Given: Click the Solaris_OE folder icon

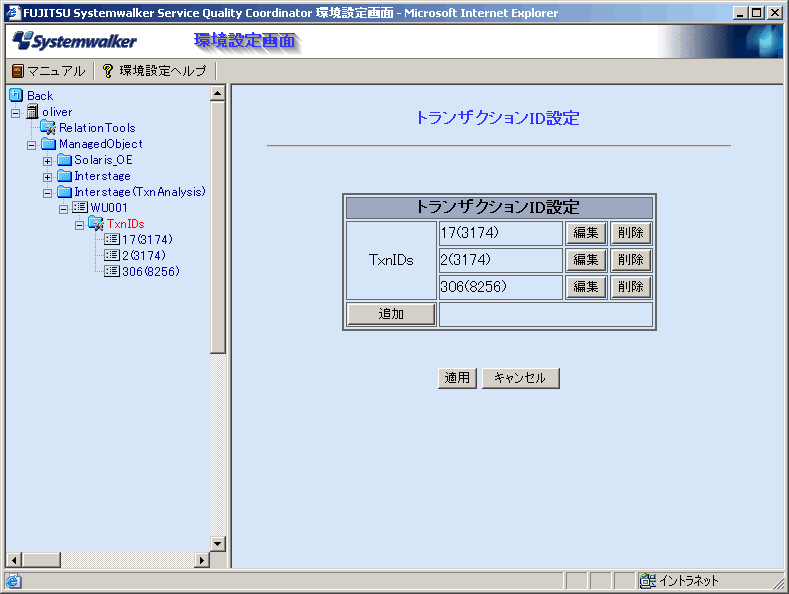Looking at the screenshot, I should (x=64, y=160).
